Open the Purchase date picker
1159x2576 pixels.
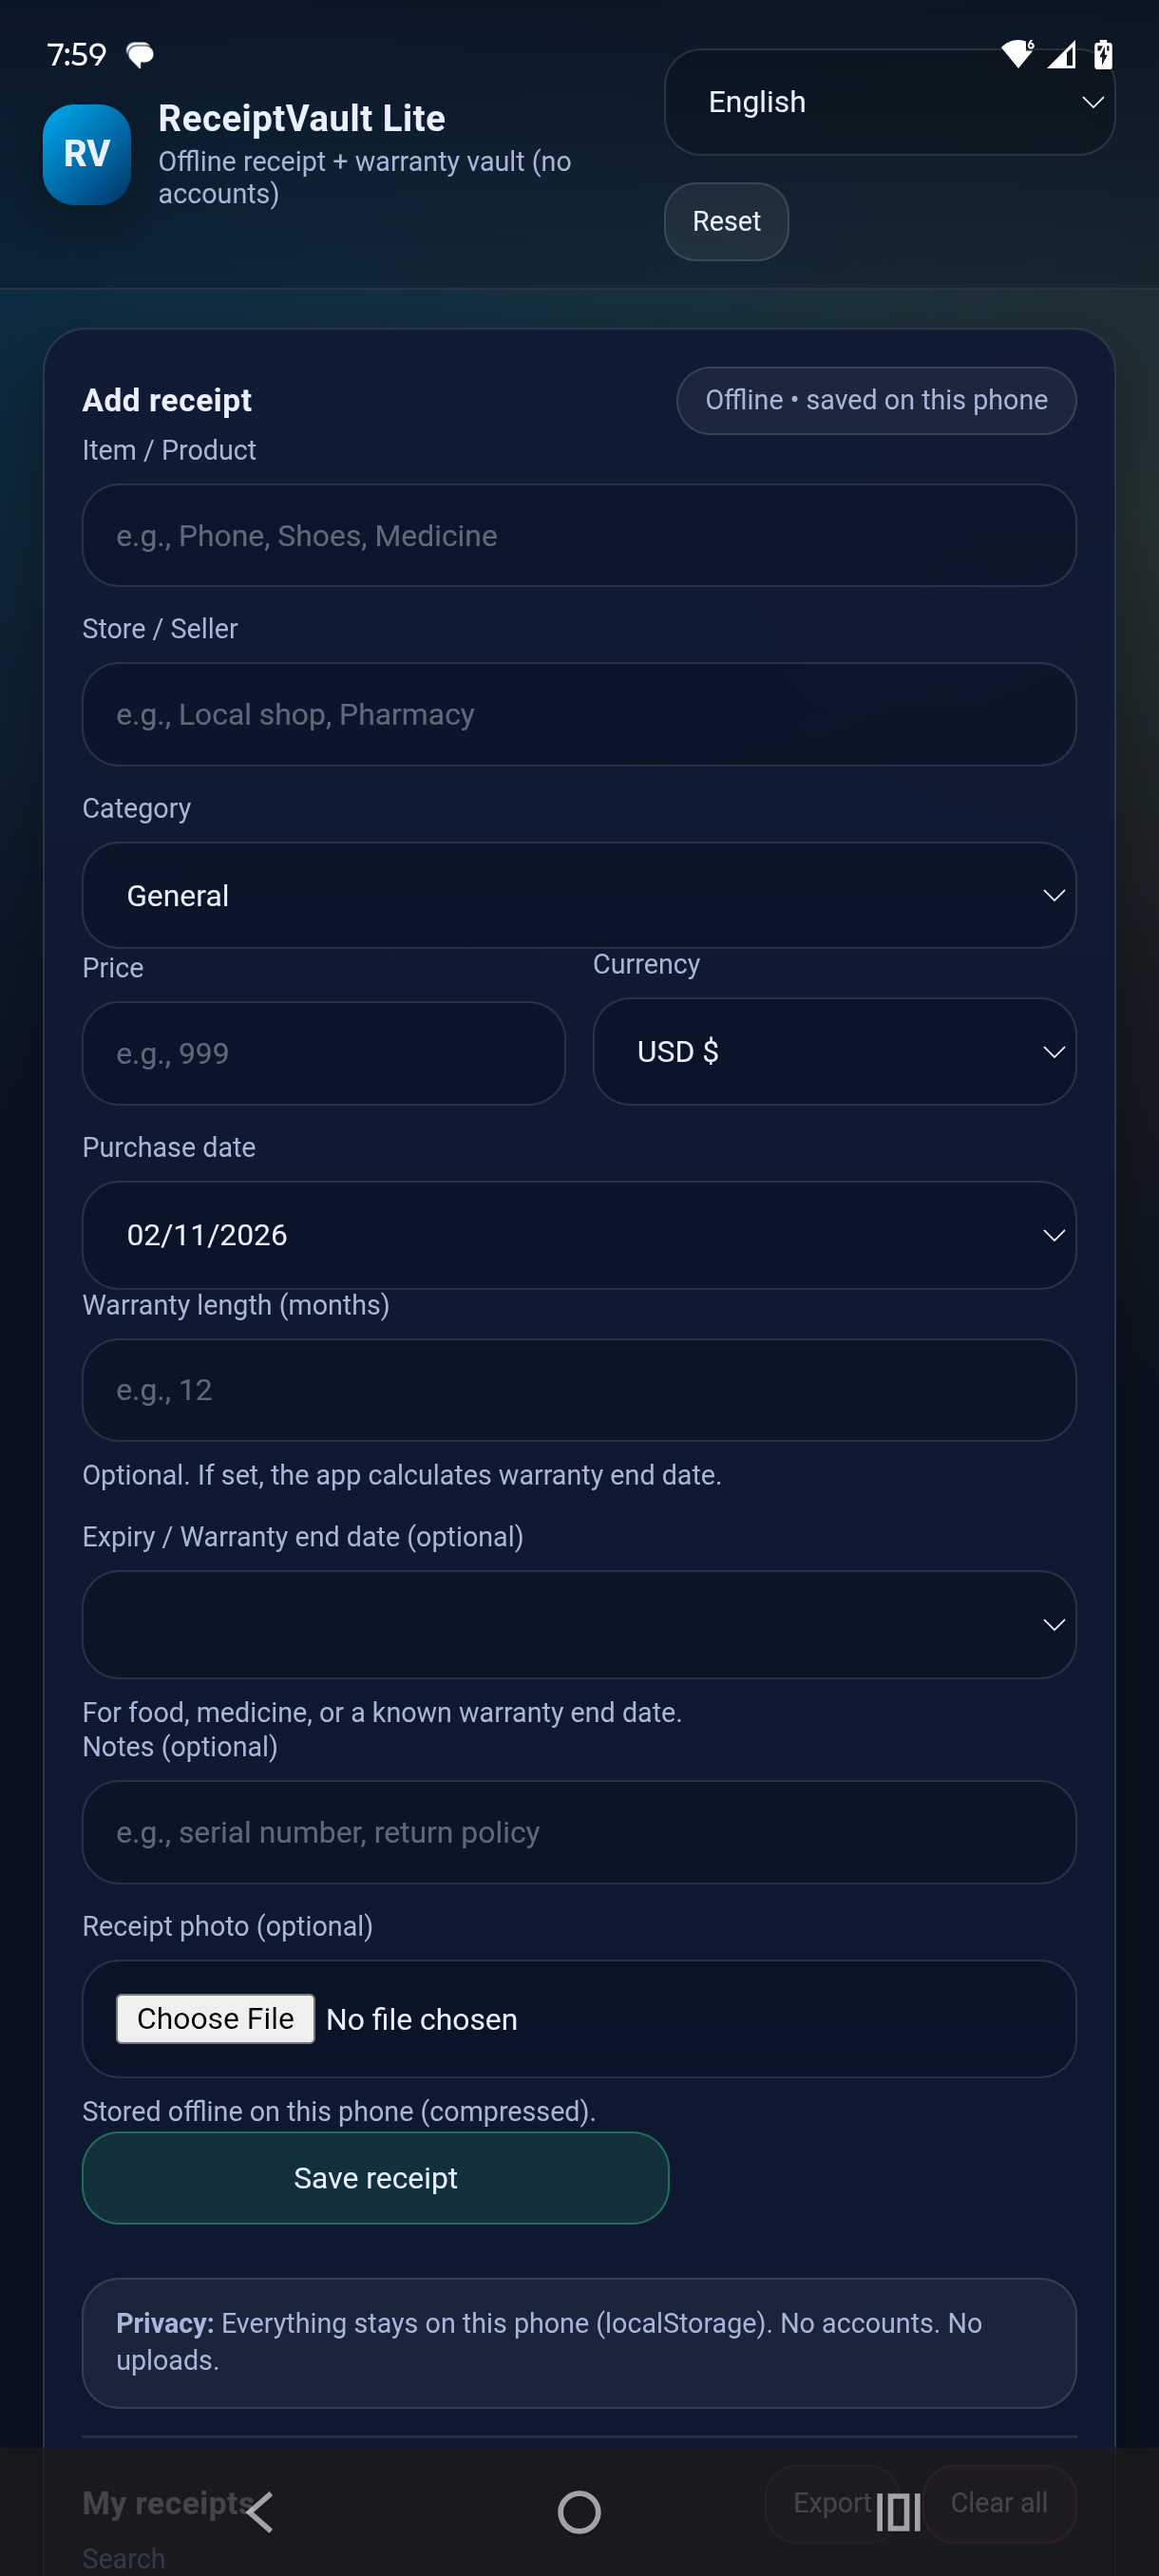click(578, 1234)
